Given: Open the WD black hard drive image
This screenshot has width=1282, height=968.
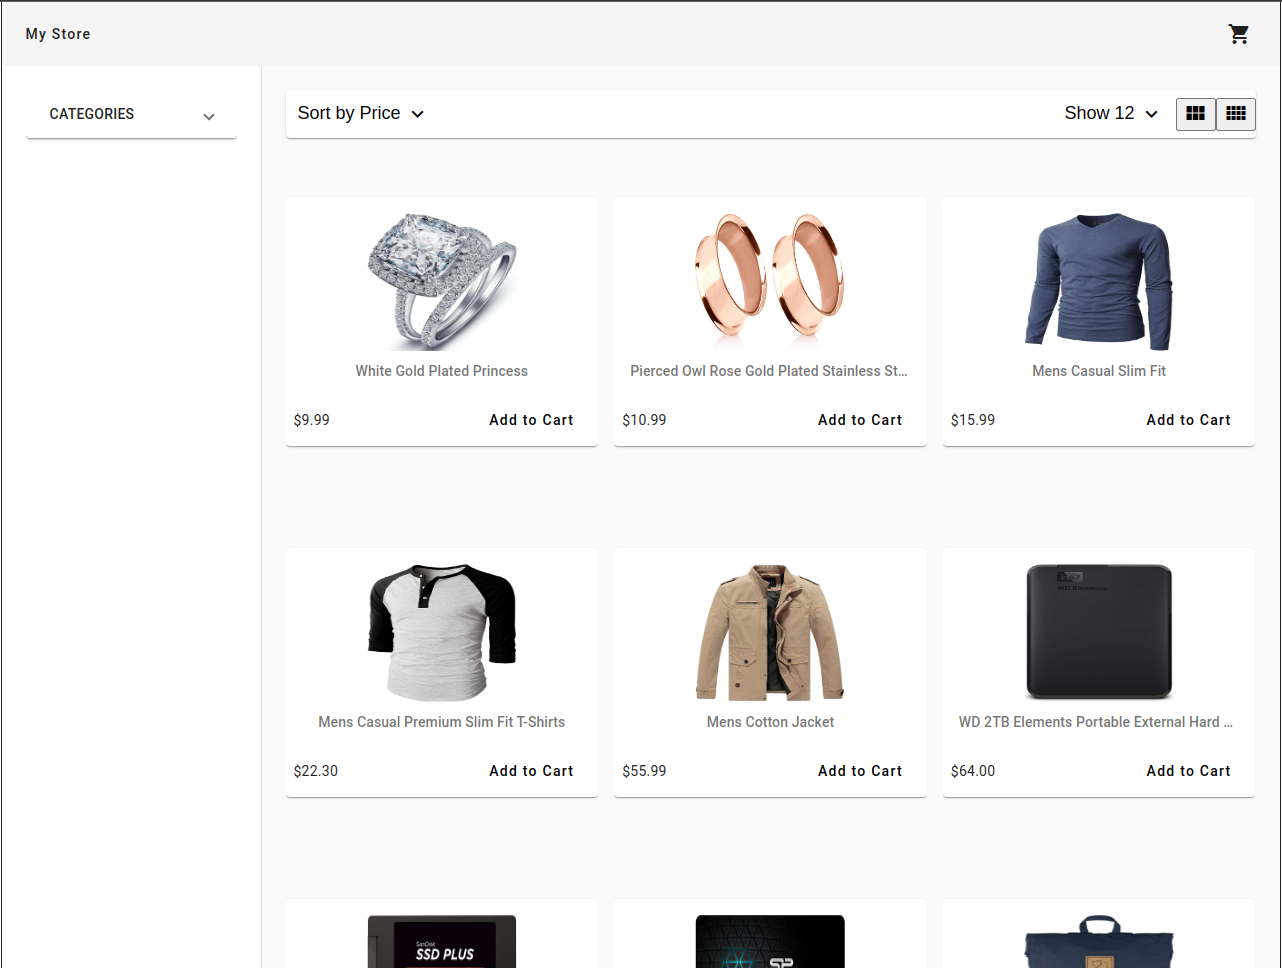Looking at the screenshot, I should (1099, 632).
